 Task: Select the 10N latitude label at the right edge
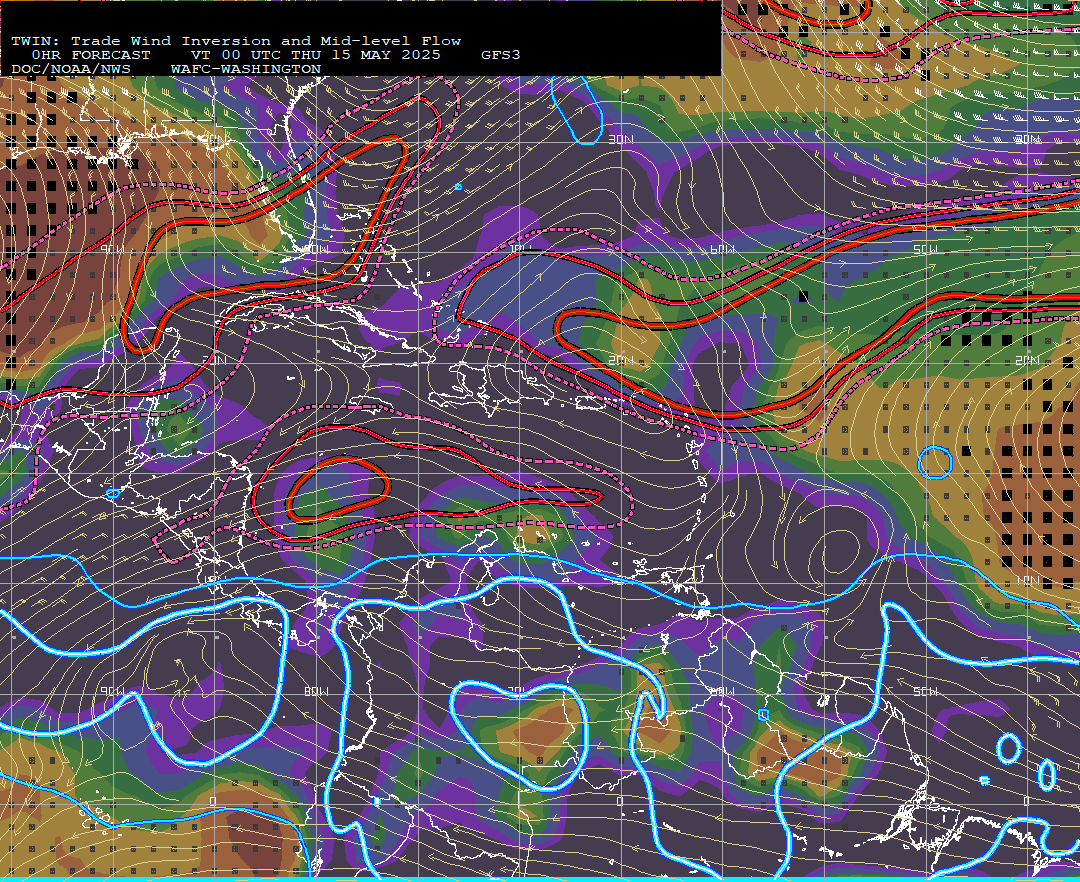1027,581
